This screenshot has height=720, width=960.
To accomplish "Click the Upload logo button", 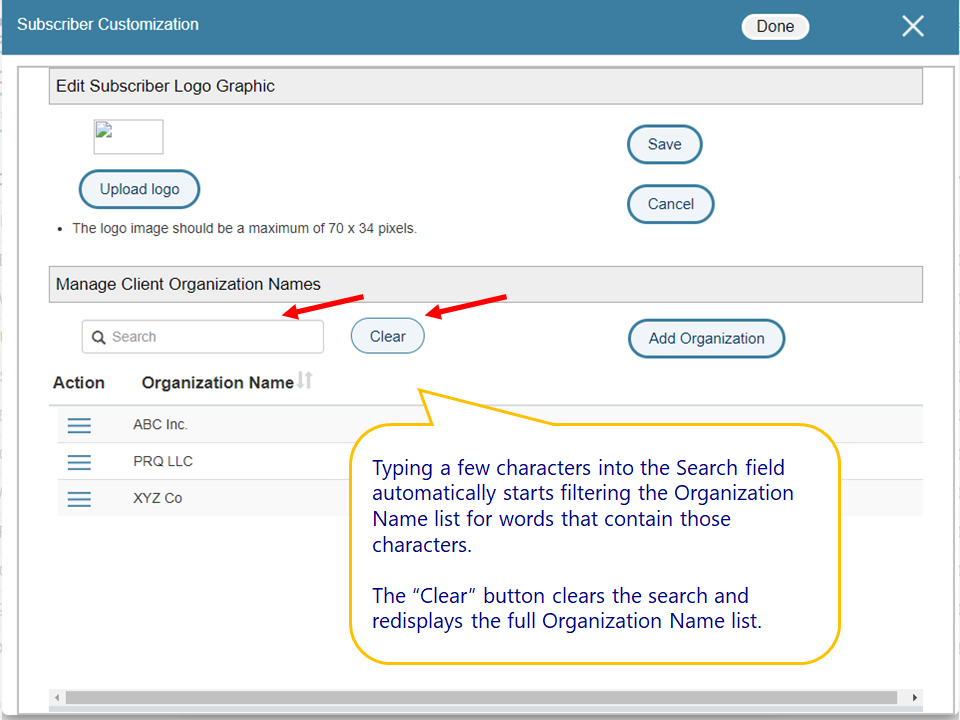I will [139, 189].
